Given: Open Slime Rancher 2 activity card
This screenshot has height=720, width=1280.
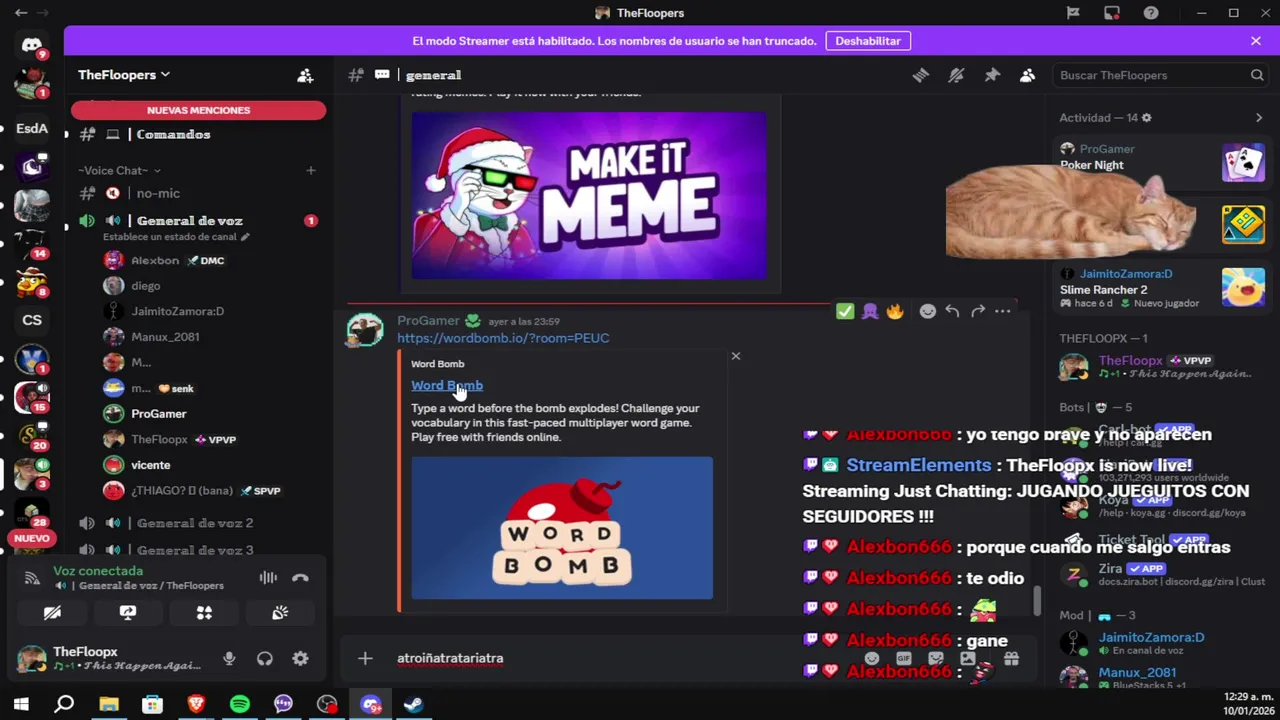Looking at the screenshot, I should tap(1162, 288).
